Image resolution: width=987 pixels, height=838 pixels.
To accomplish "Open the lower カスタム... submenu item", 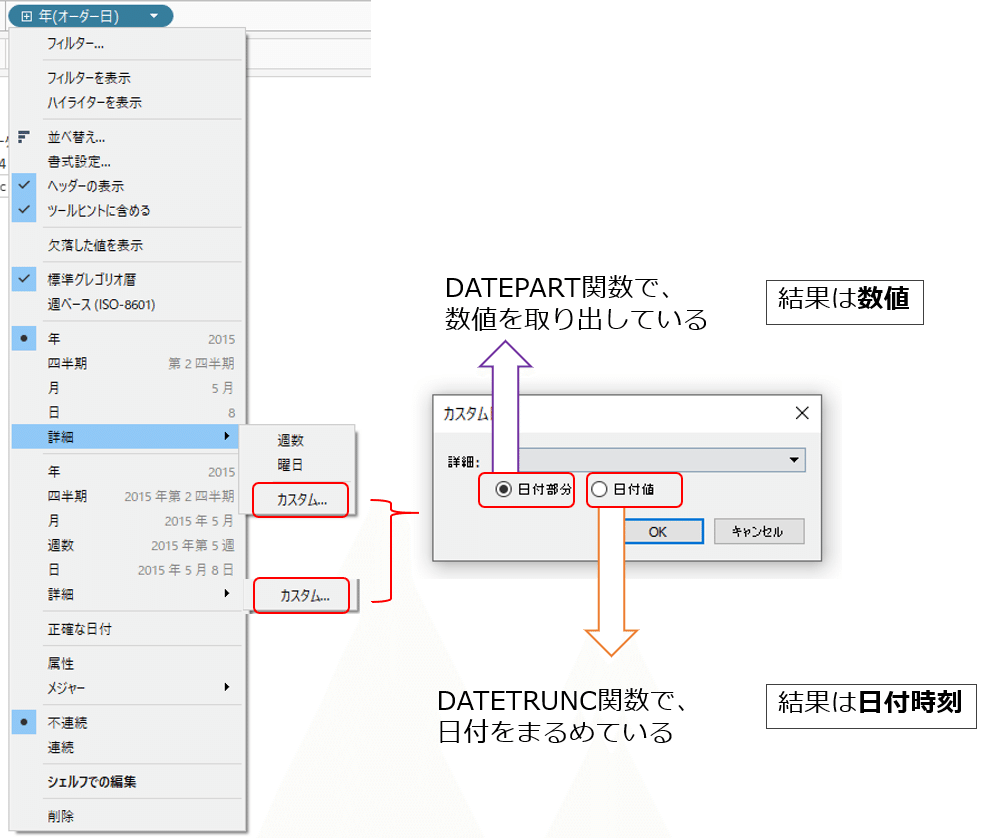I will point(304,596).
